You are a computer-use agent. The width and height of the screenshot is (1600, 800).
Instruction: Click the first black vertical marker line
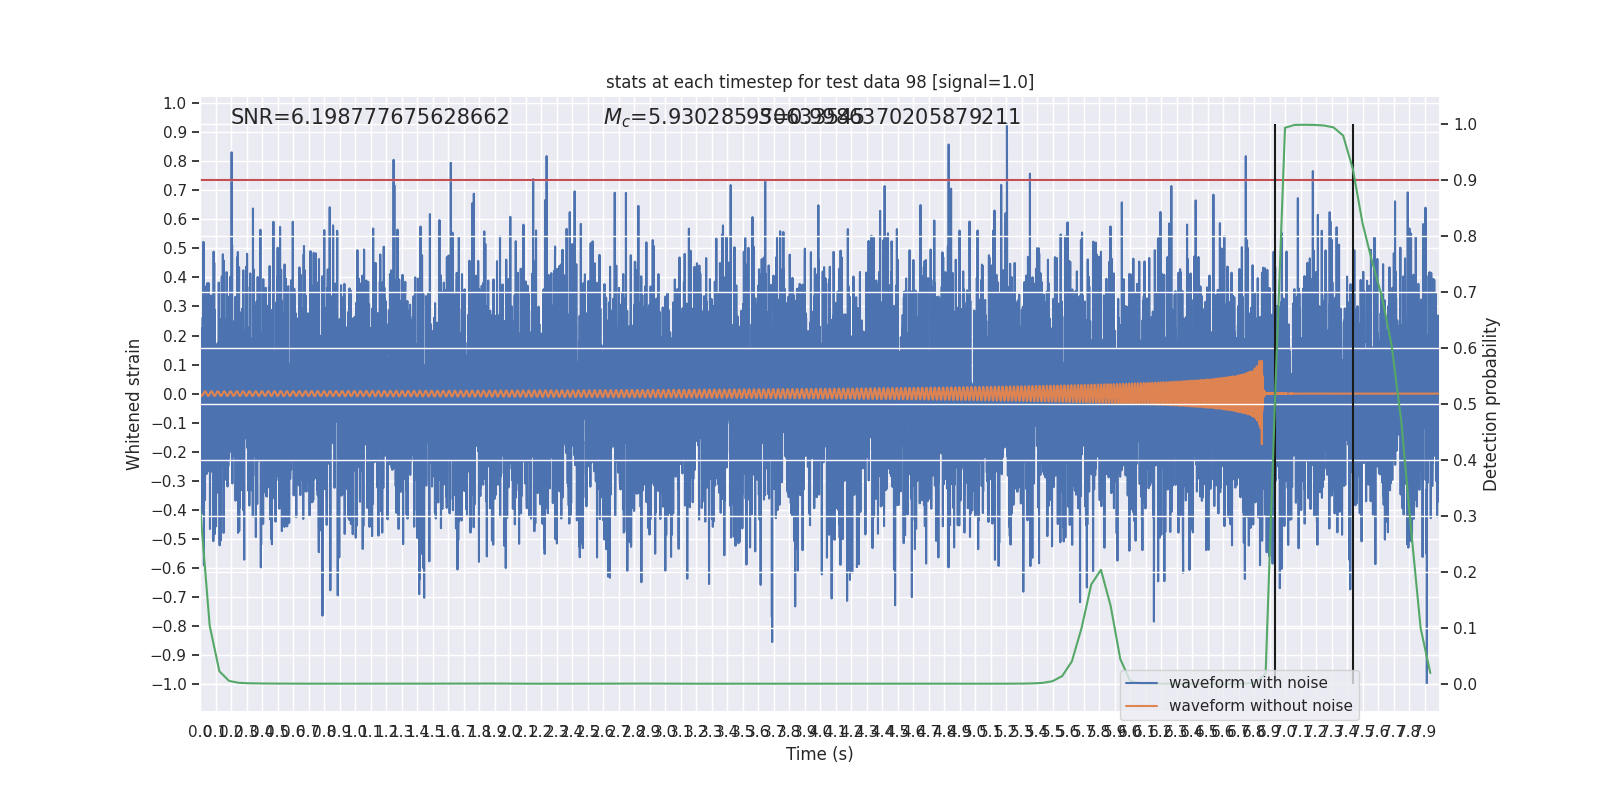(x=1275, y=300)
